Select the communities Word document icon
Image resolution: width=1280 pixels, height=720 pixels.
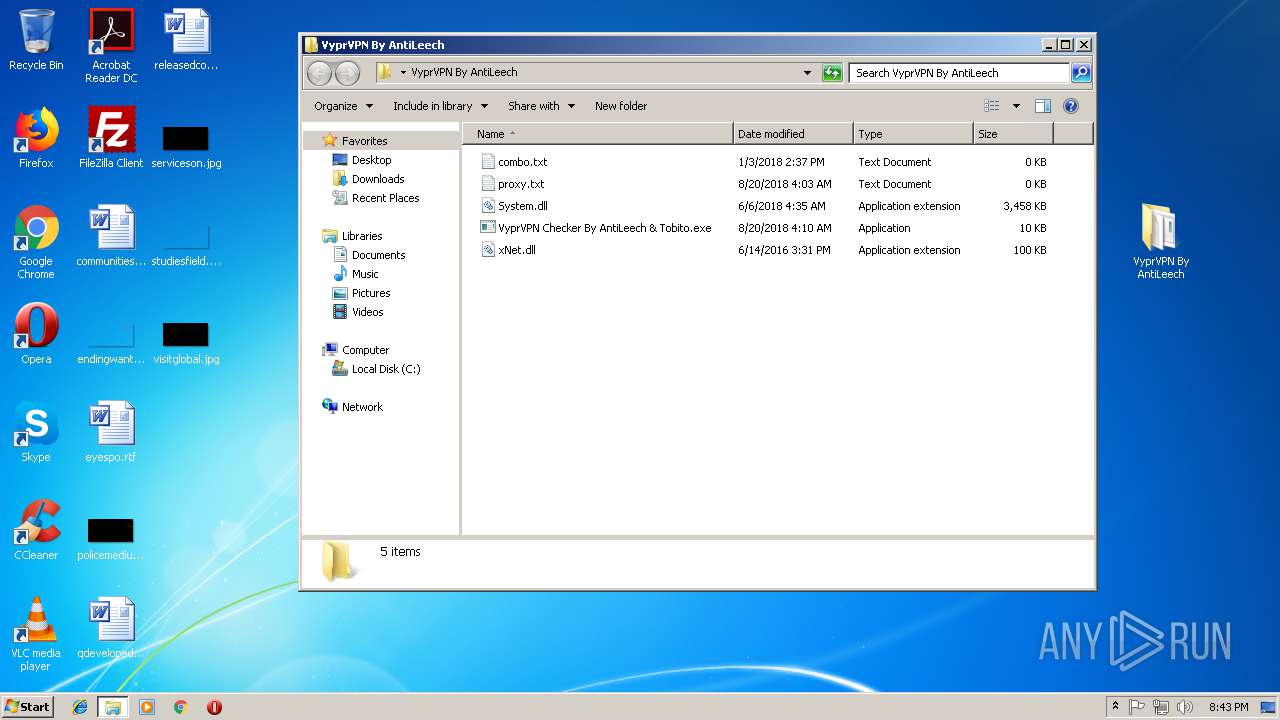pos(111,236)
